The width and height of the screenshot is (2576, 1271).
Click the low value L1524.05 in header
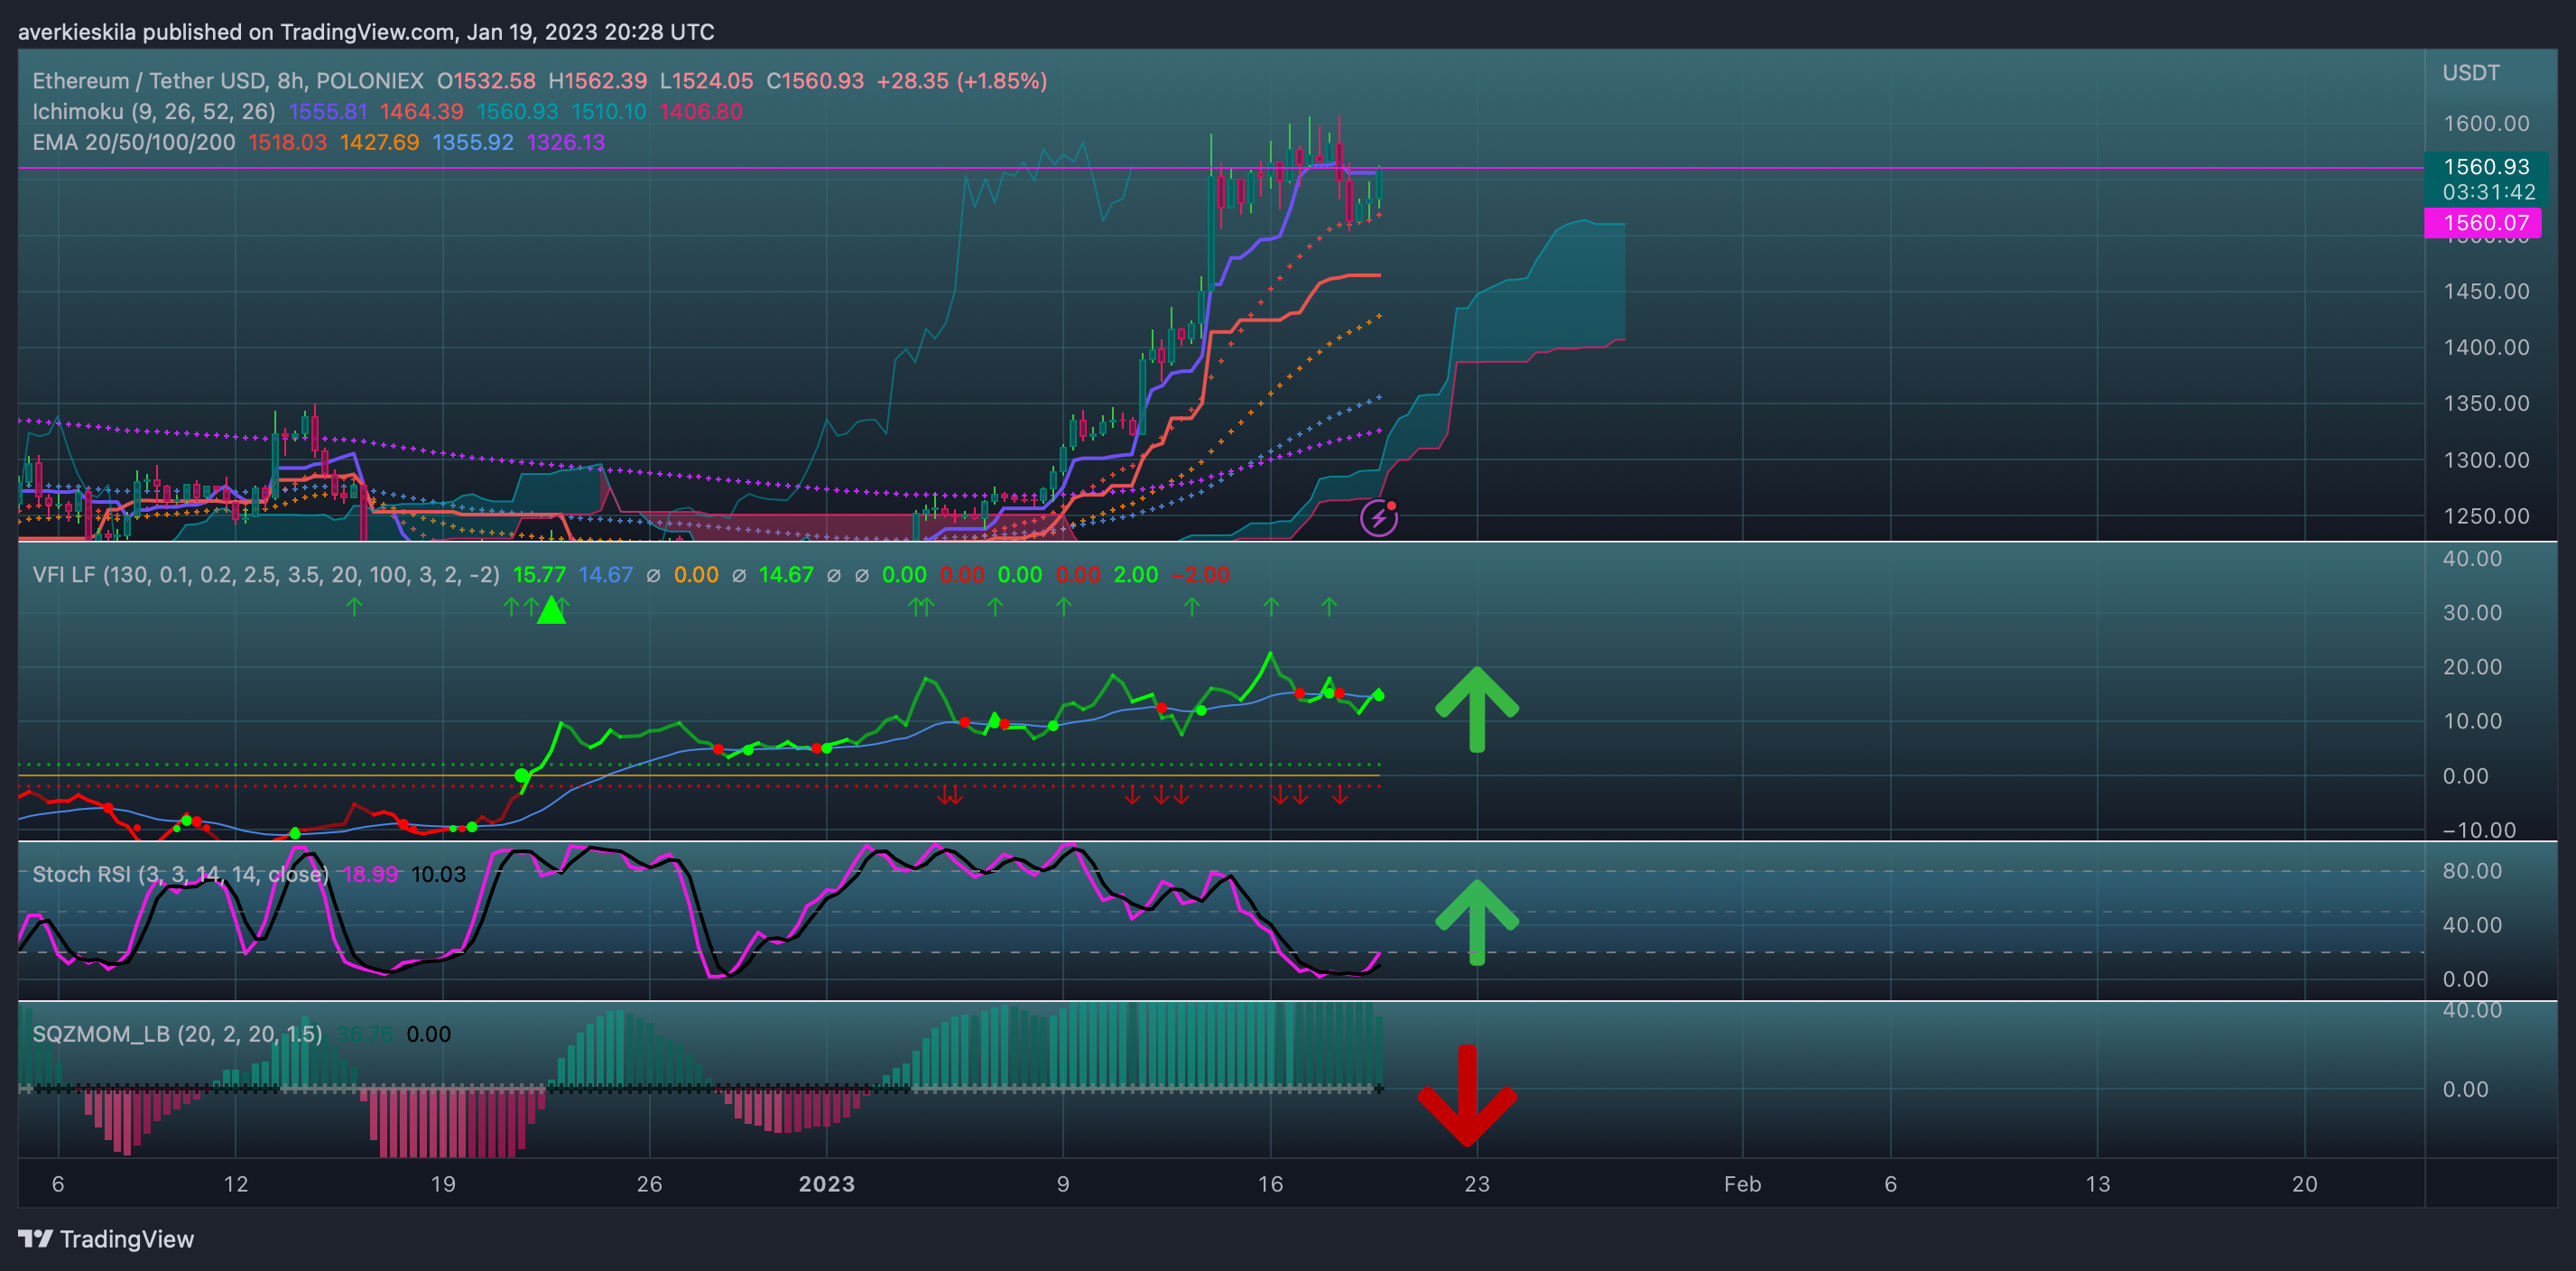[x=706, y=80]
